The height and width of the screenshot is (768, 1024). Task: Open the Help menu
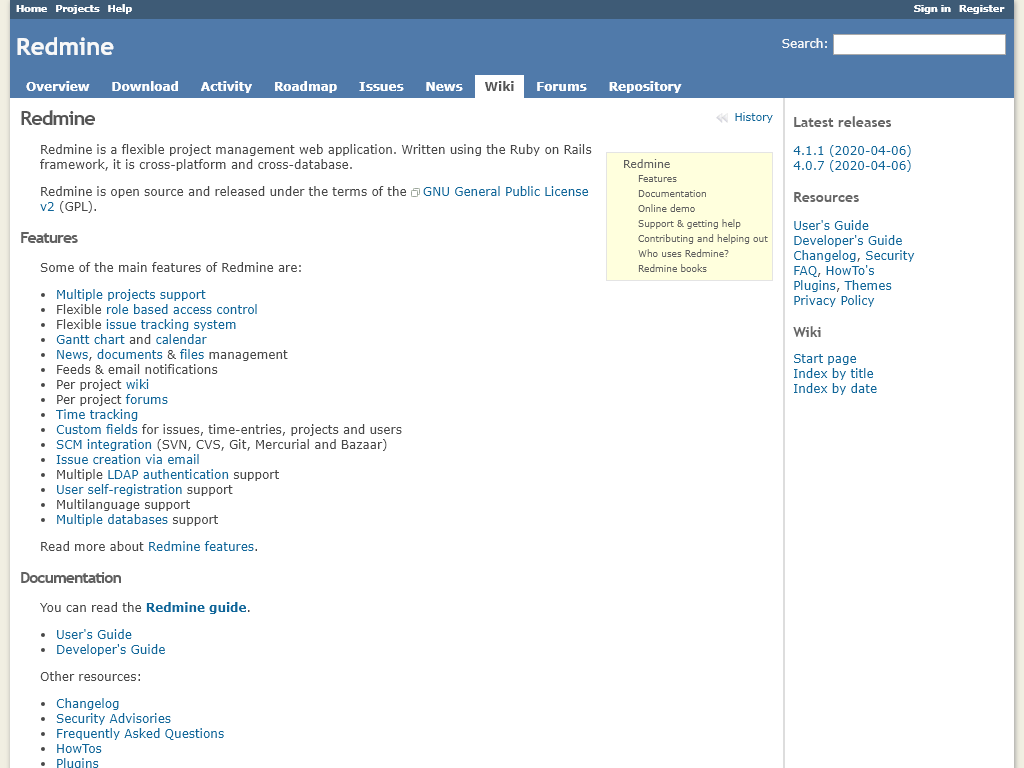(119, 8)
